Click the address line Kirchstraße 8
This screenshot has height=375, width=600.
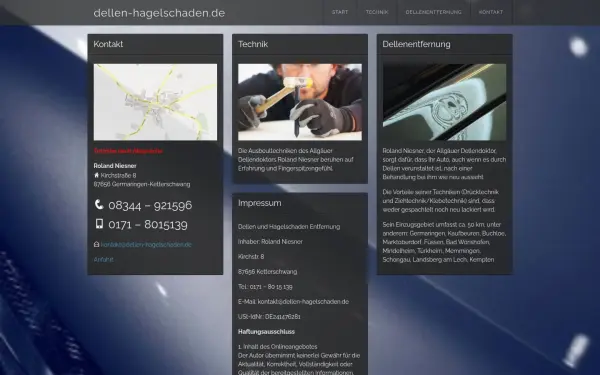coord(118,176)
